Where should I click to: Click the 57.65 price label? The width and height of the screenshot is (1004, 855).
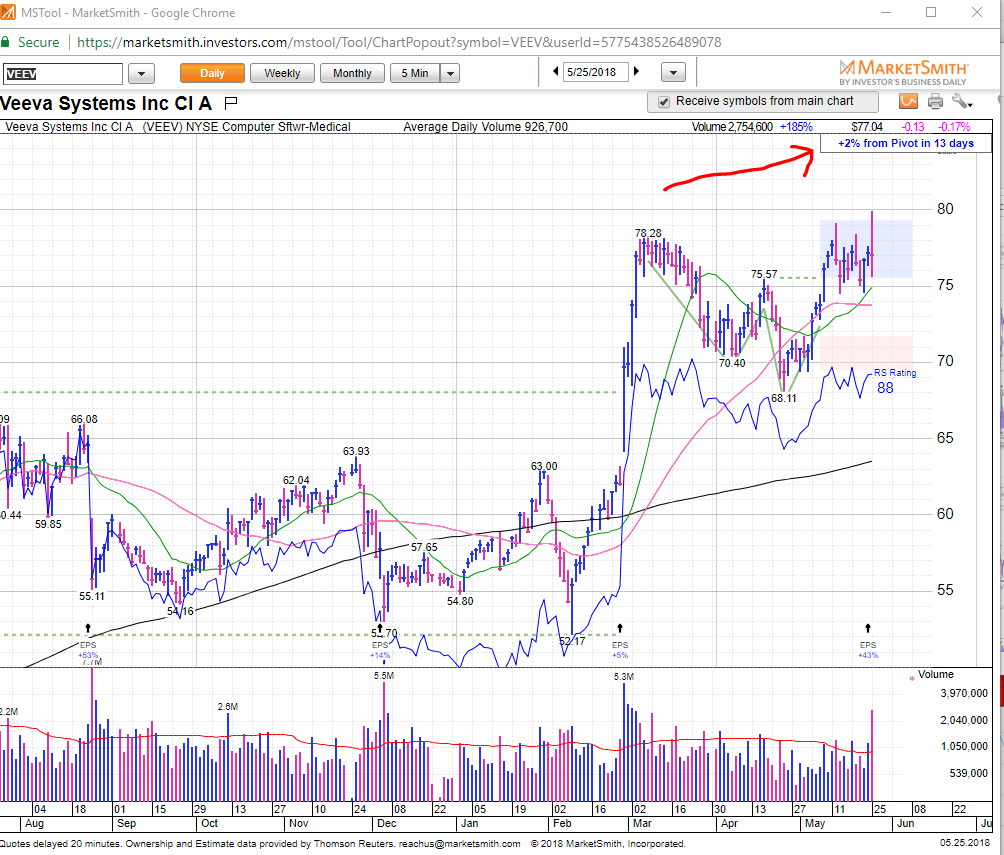click(424, 548)
